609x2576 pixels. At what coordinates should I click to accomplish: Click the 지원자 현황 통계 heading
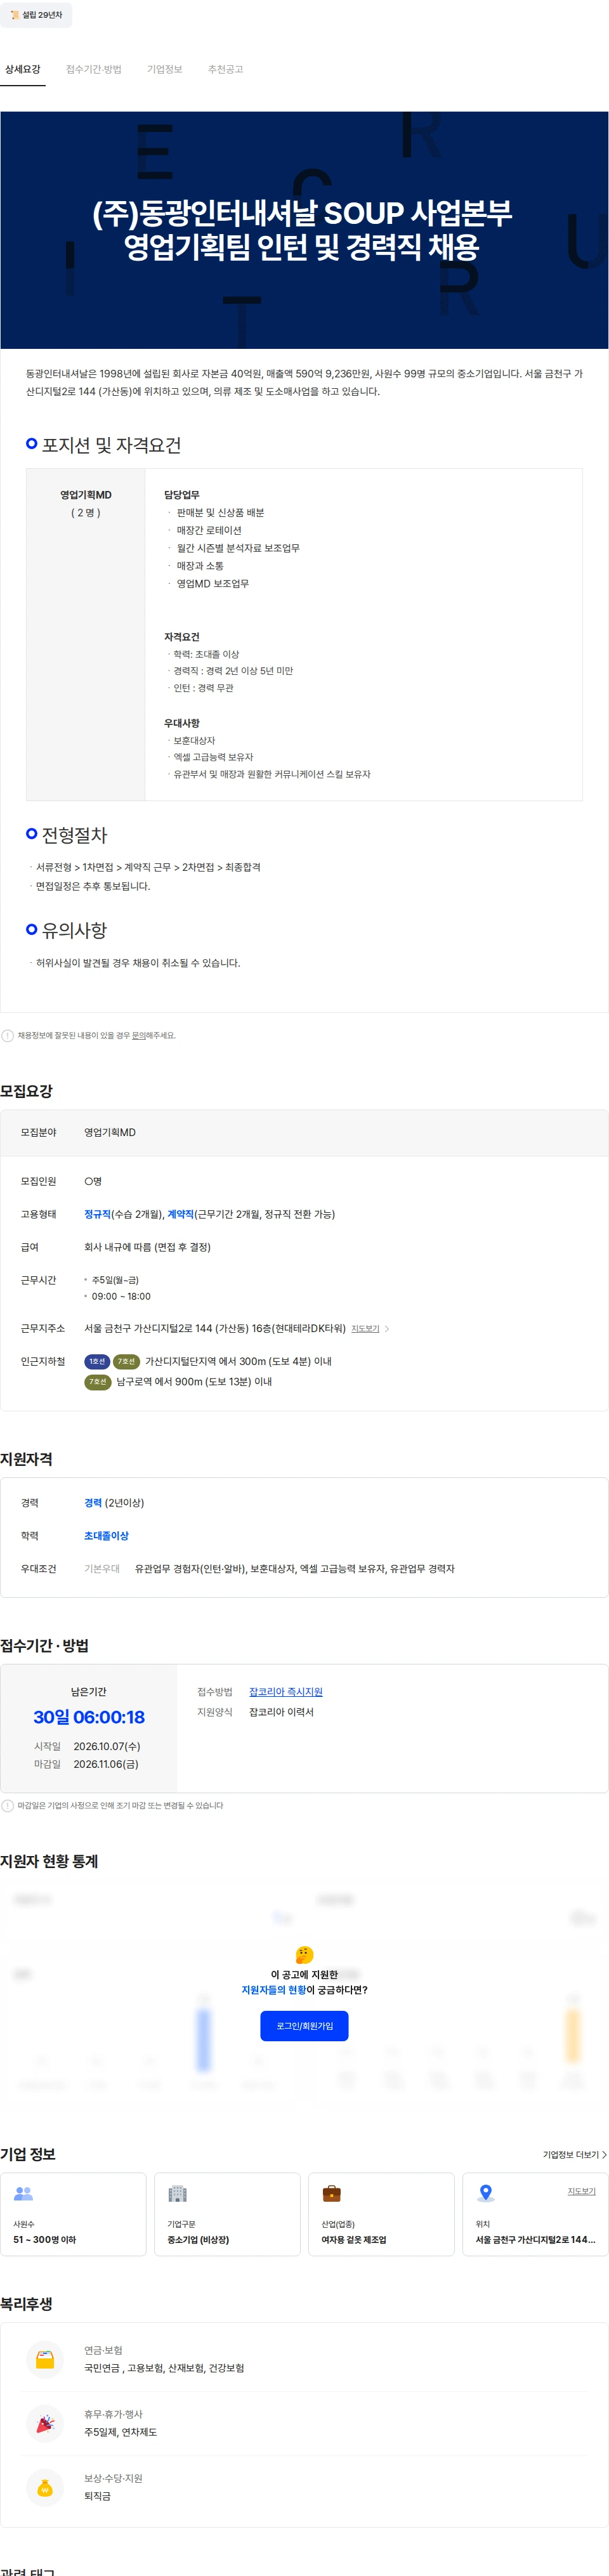(49, 1861)
